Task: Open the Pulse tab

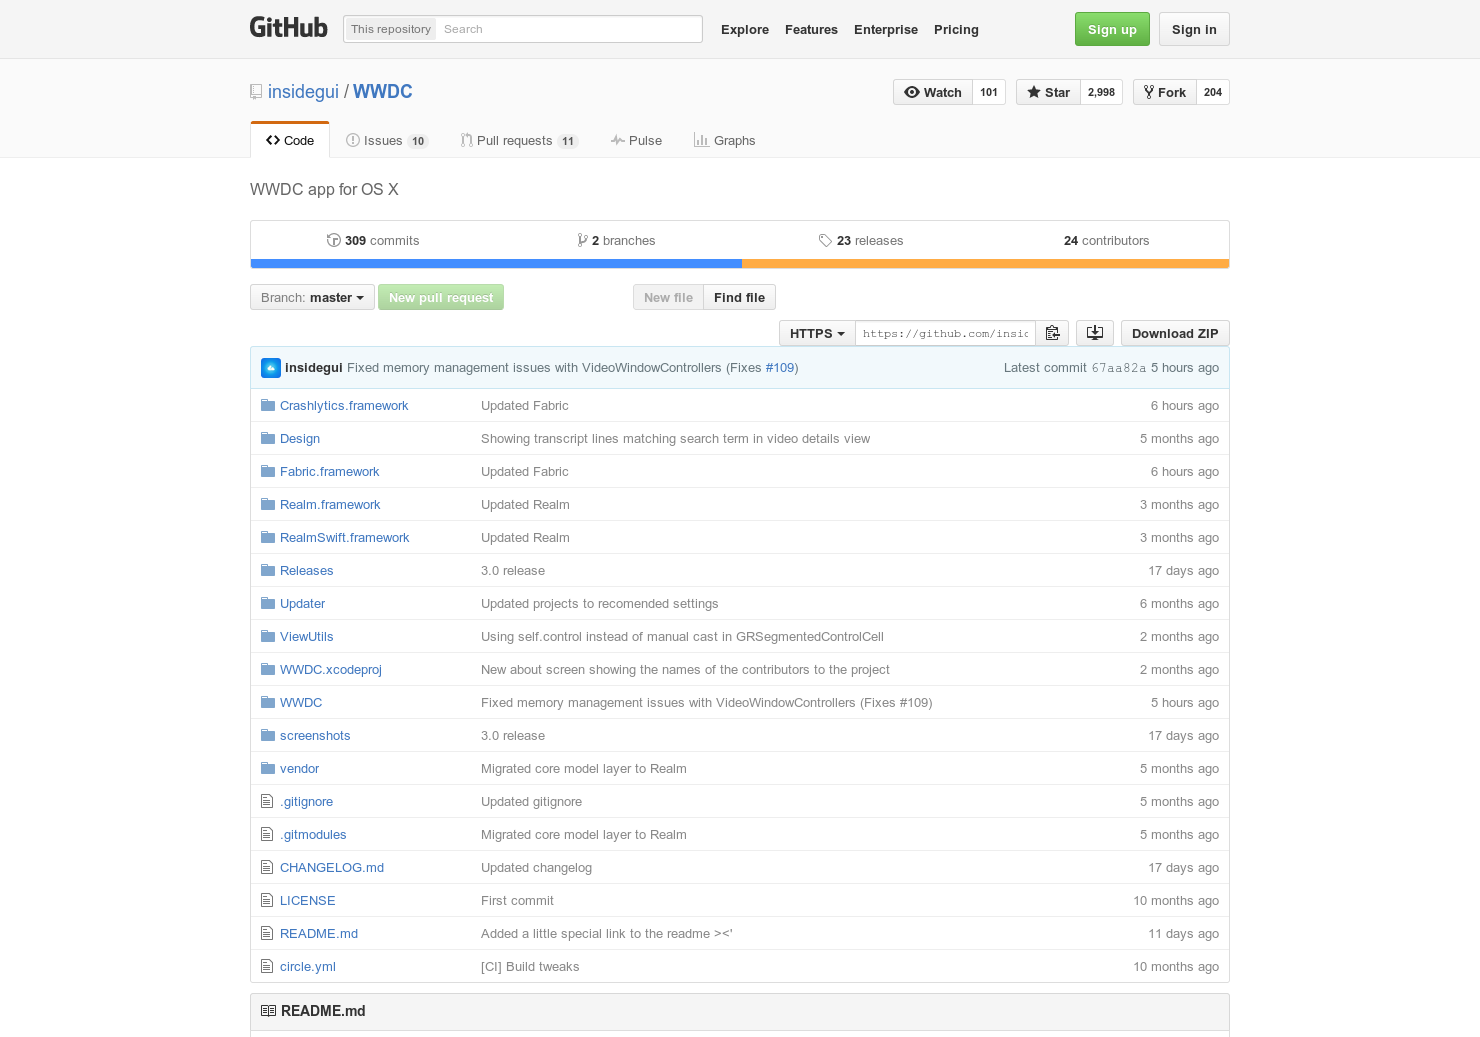Action: [636, 140]
